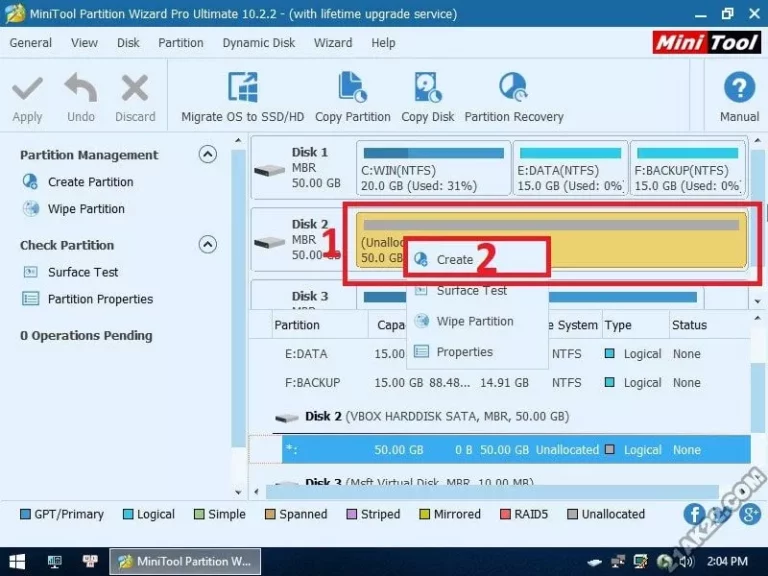Click the Undo arrow icon
This screenshot has width=768, height=576.
tap(81, 89)
